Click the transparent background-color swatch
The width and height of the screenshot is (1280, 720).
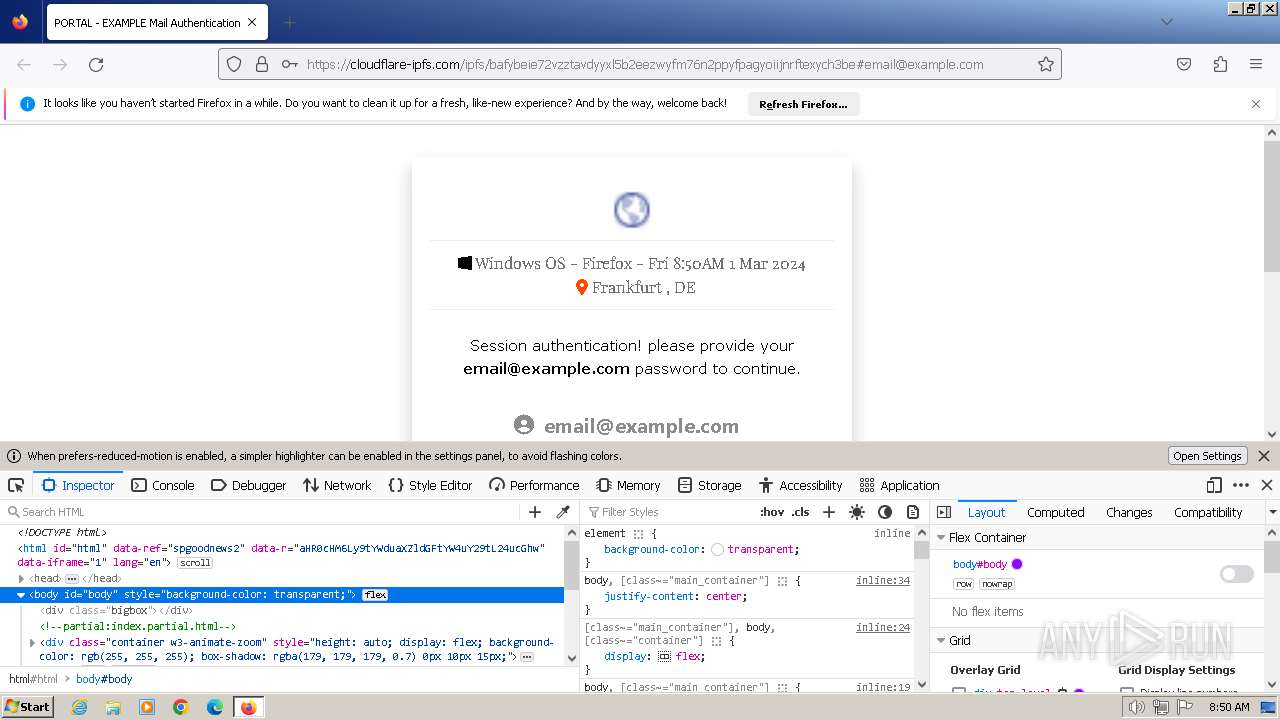coord(718,549)
